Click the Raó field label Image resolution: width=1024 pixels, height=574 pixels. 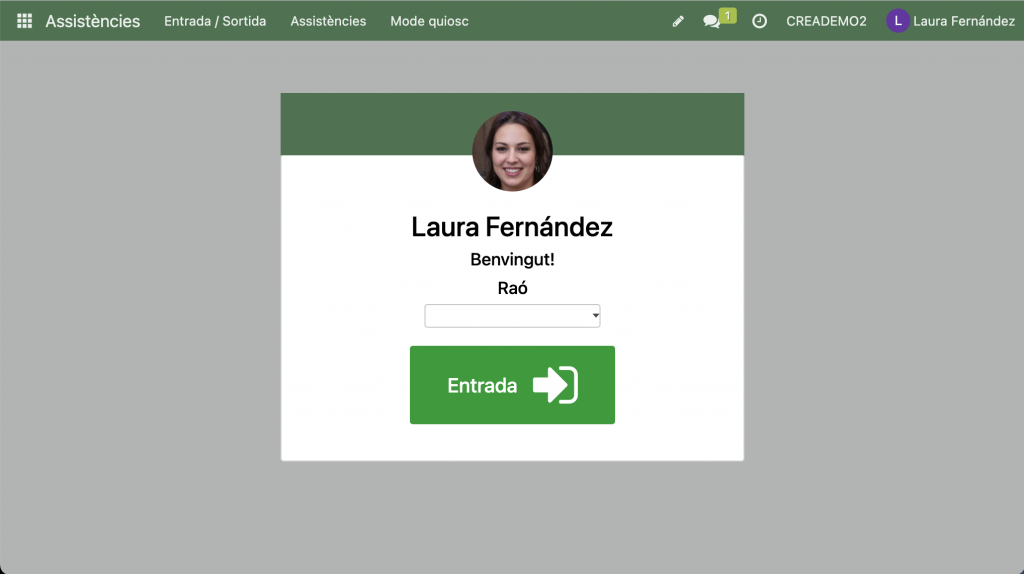tap(512, 288)
